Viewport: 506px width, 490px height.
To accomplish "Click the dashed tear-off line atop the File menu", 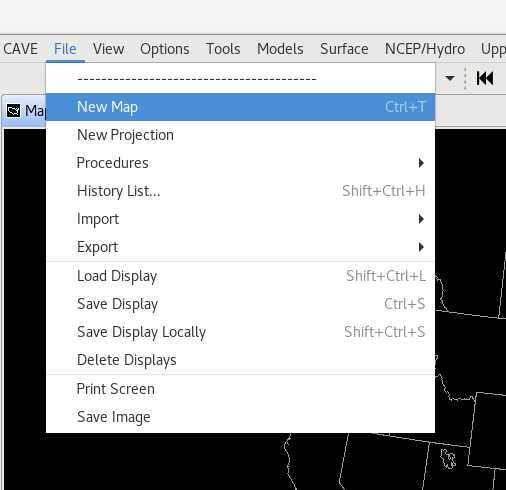I will tap(197, 79).
